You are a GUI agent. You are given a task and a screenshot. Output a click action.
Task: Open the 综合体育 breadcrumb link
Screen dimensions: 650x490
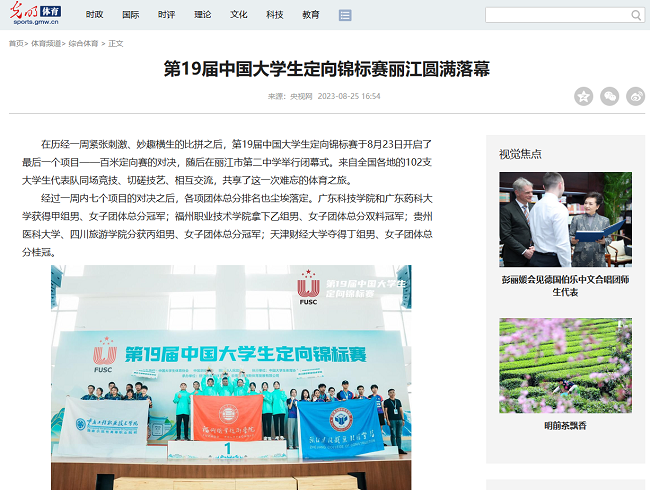pyautogui.click(x=83, y=44)
